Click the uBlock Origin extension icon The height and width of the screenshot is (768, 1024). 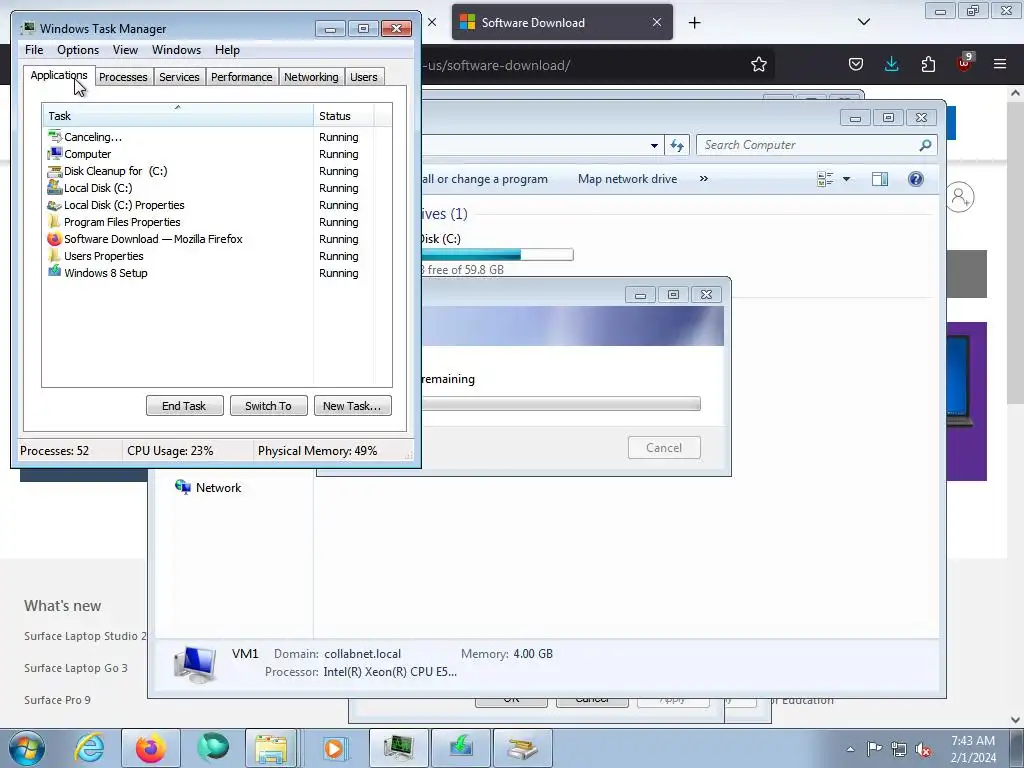pyautogui.click(x=964, y=63)
